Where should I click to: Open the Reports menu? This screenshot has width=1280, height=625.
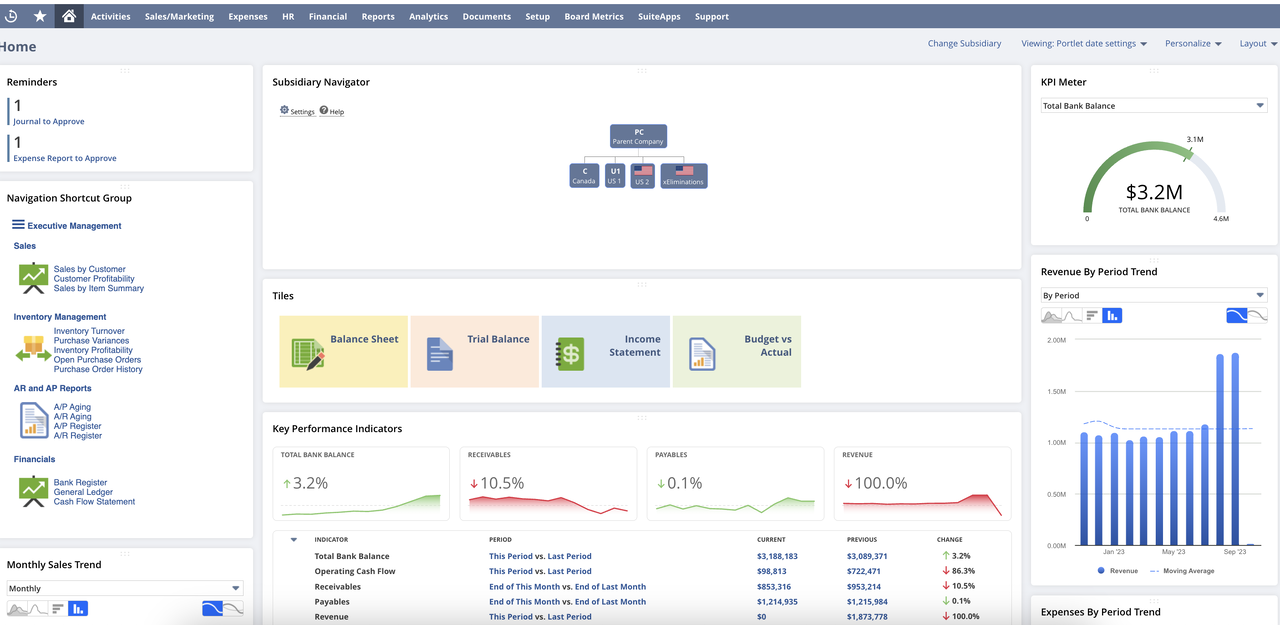[378, 15]
